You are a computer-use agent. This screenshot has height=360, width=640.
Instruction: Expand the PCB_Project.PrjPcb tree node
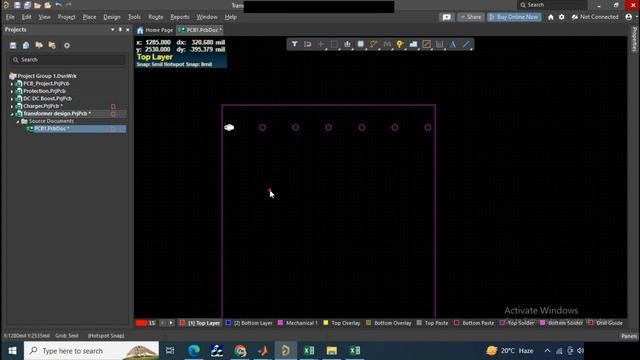click(12, 84)
